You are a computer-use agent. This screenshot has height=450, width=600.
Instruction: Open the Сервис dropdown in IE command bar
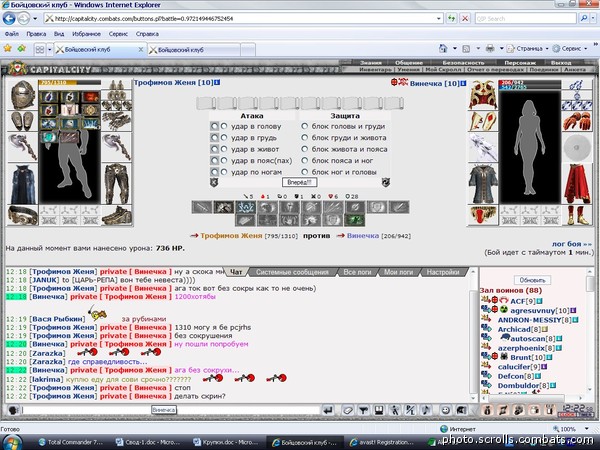pyautogui.click(x=586, y=49)
